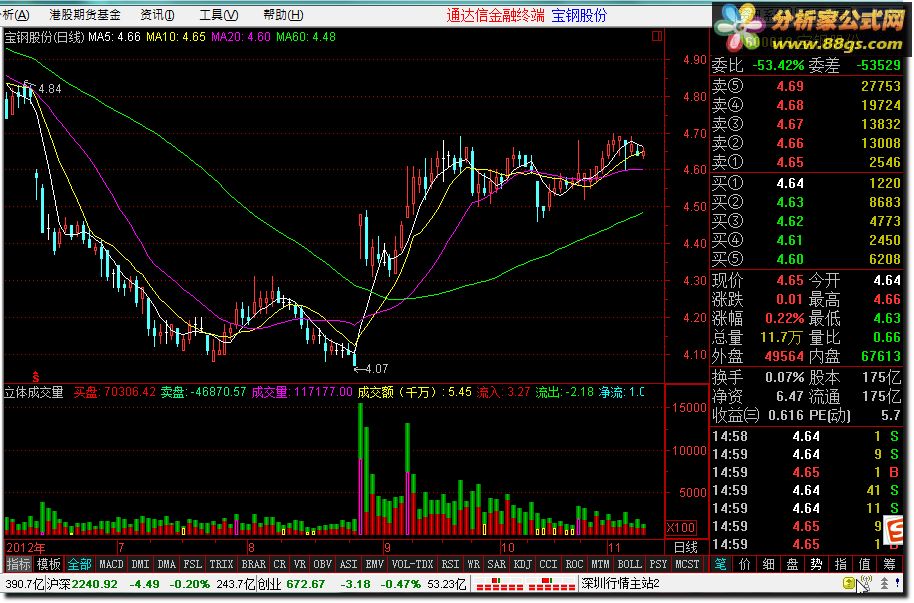Image resolution: width=914 pixels, height=603 pixels.
Task: Click the first red market-breadth bar indicator
Action: [x=499, y=584]
